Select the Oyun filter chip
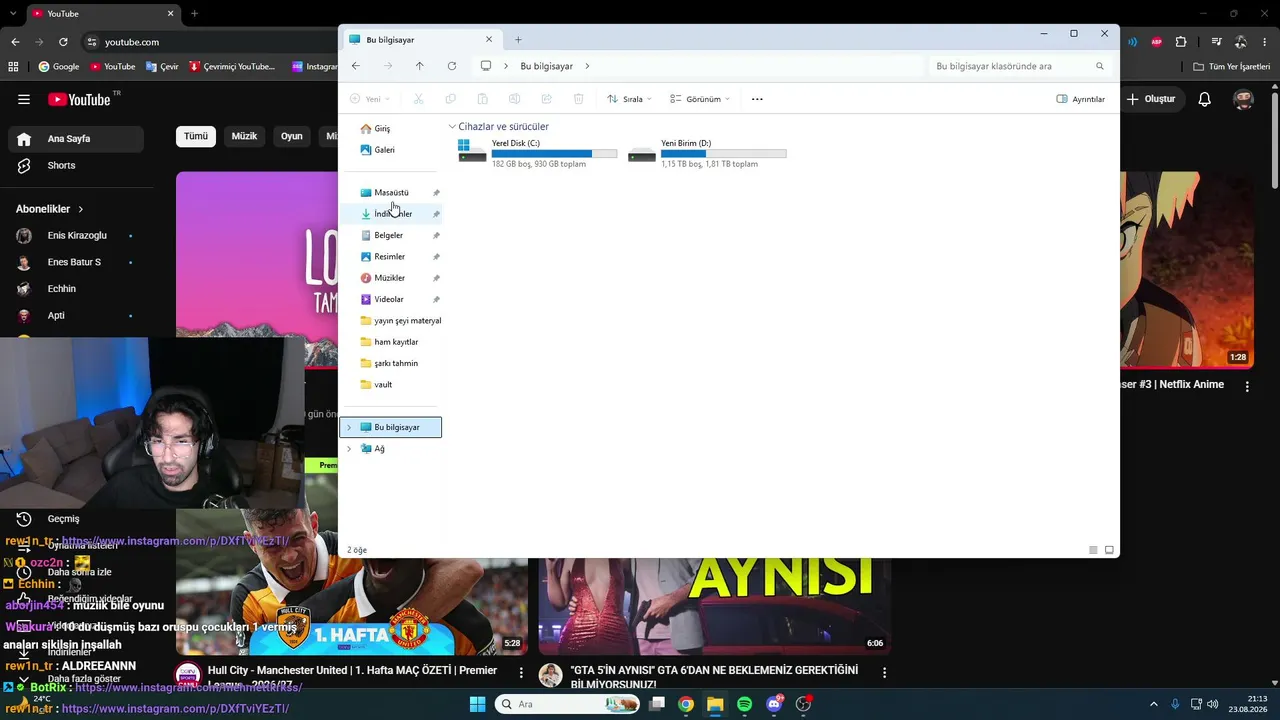The image size is (1280, 720). [291, 136]
